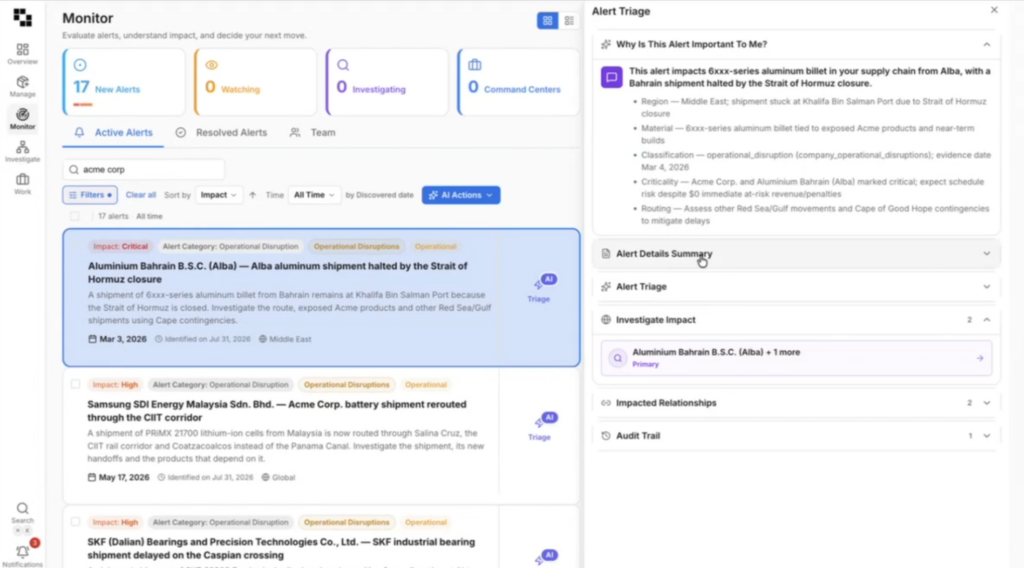
Task: Click the Command Centers briefcase icon
Action: pyautogui.click(x=475, y=65)
